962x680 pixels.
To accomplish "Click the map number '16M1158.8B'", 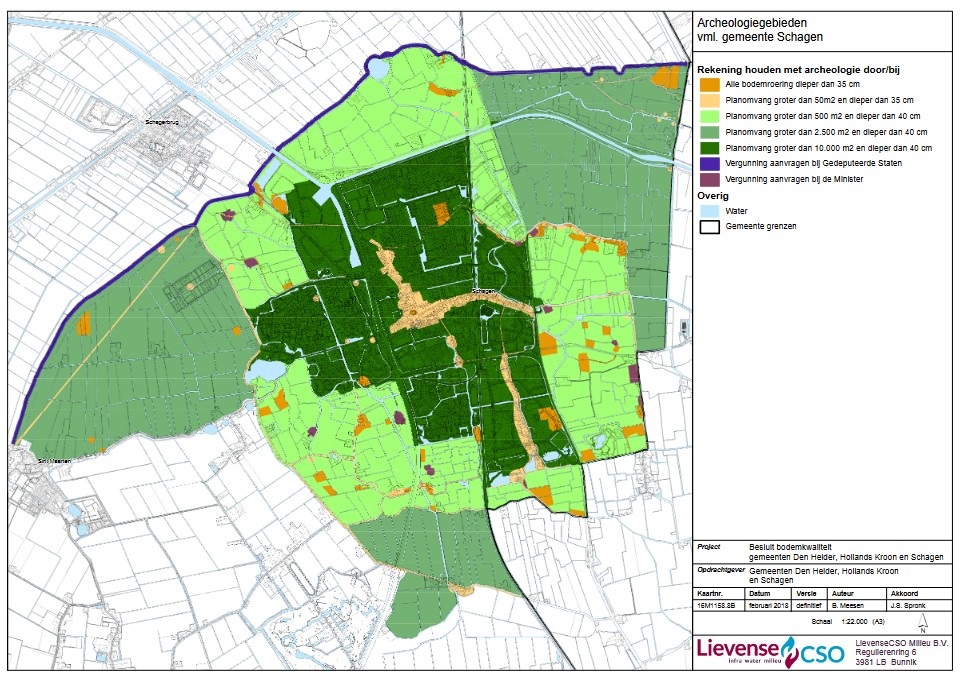I will click(x=718, y=606).
